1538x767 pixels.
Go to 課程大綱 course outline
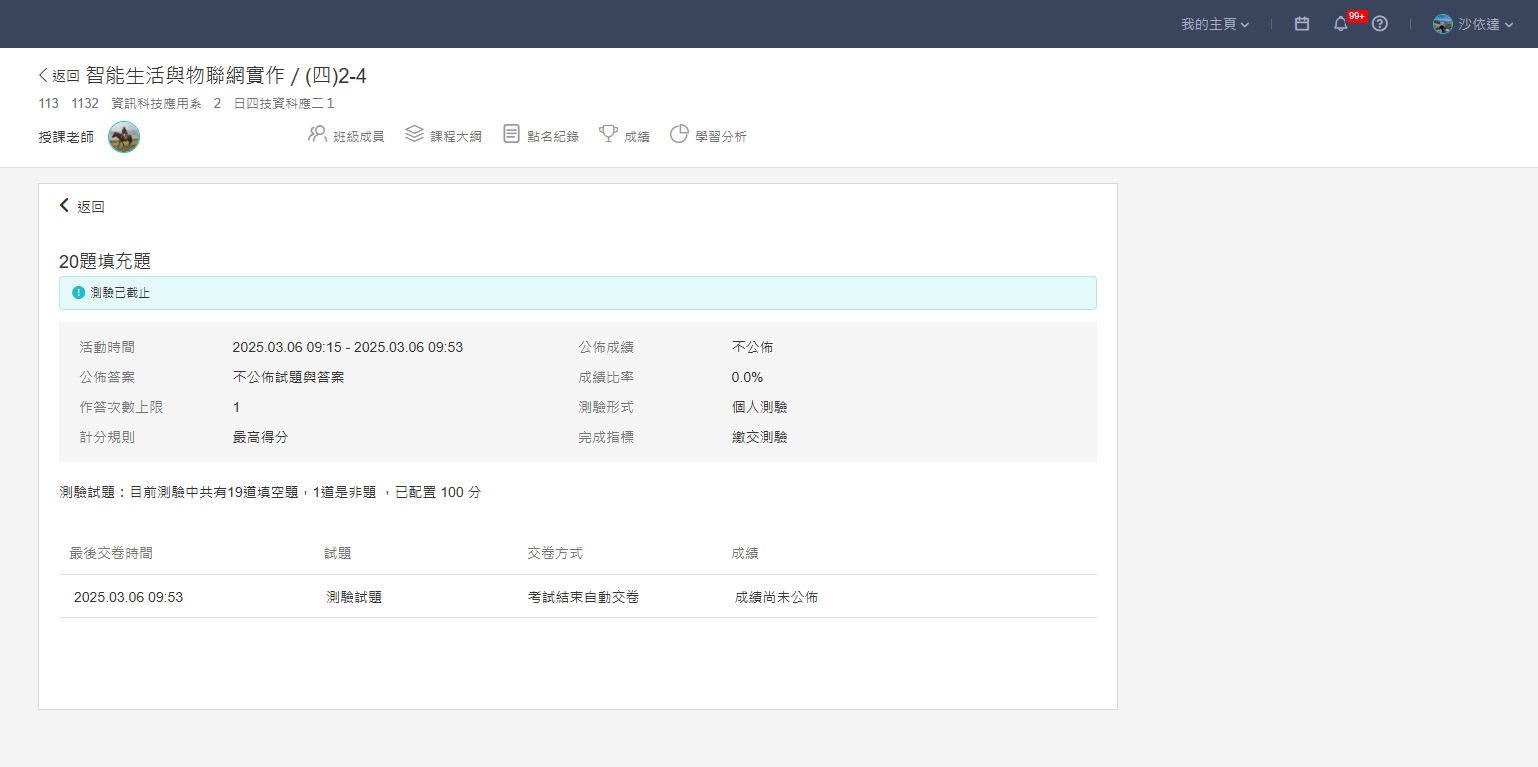(x=443, y=136)
